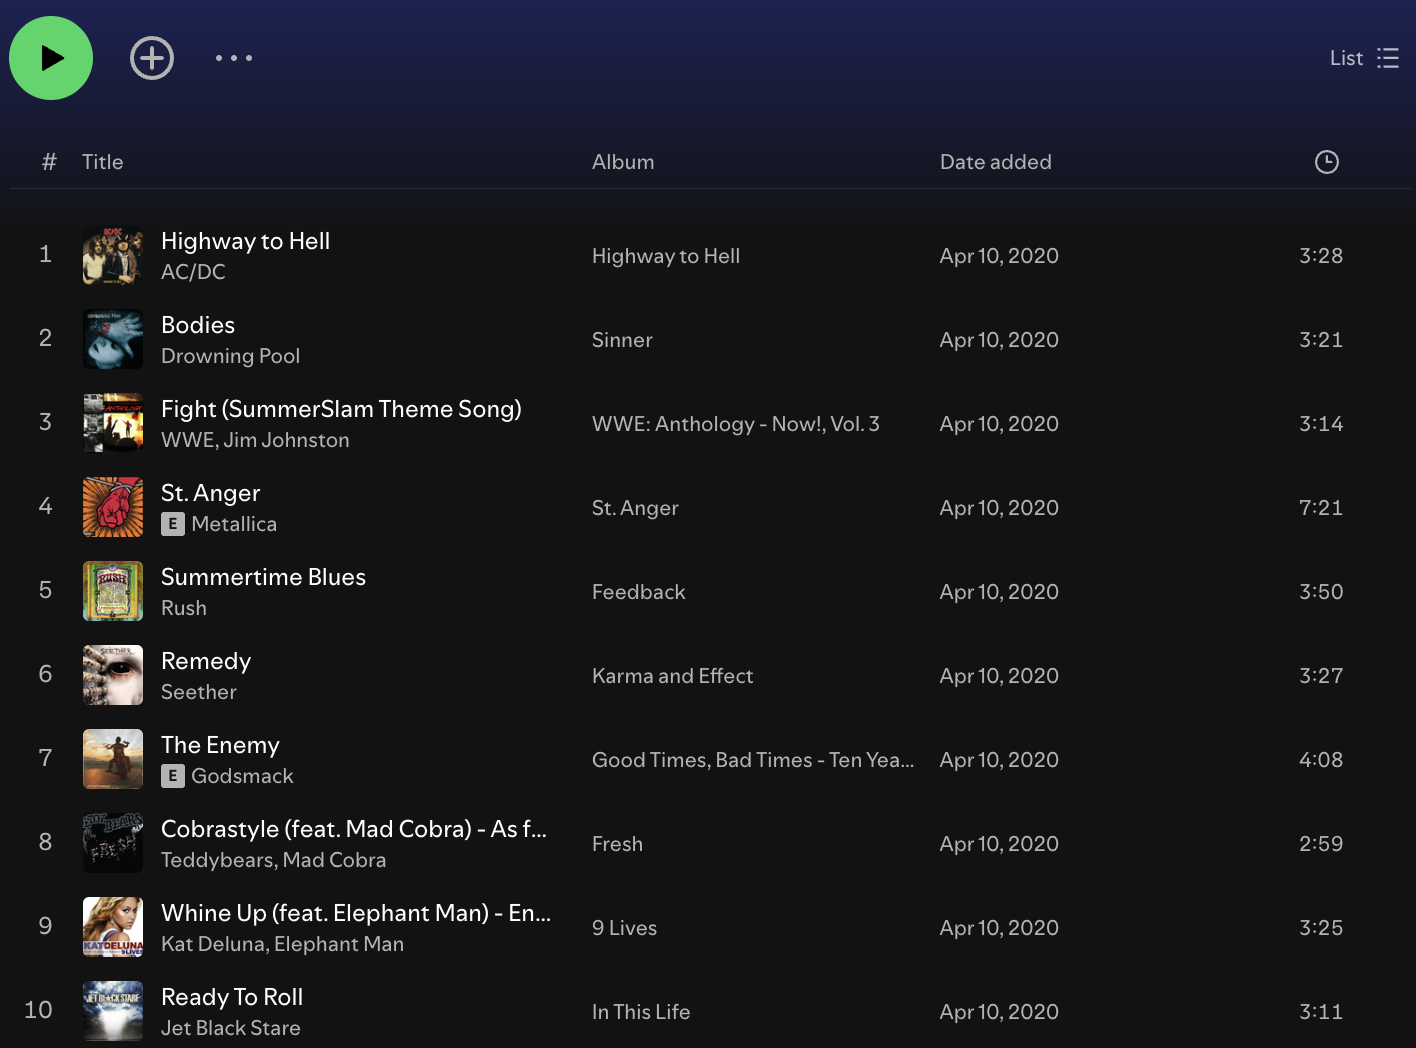Open the Fresh album link
The image size is (1416, 1048).
[x=617, y=844]
